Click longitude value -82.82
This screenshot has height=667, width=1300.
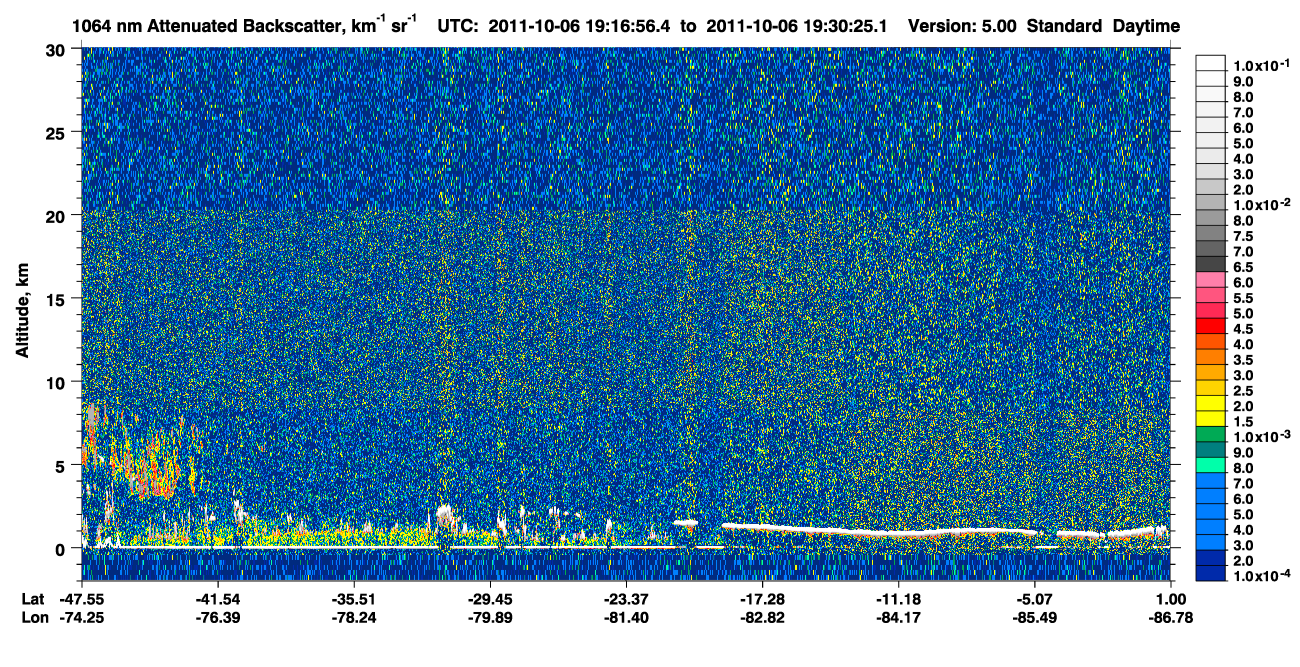[762, 617]
